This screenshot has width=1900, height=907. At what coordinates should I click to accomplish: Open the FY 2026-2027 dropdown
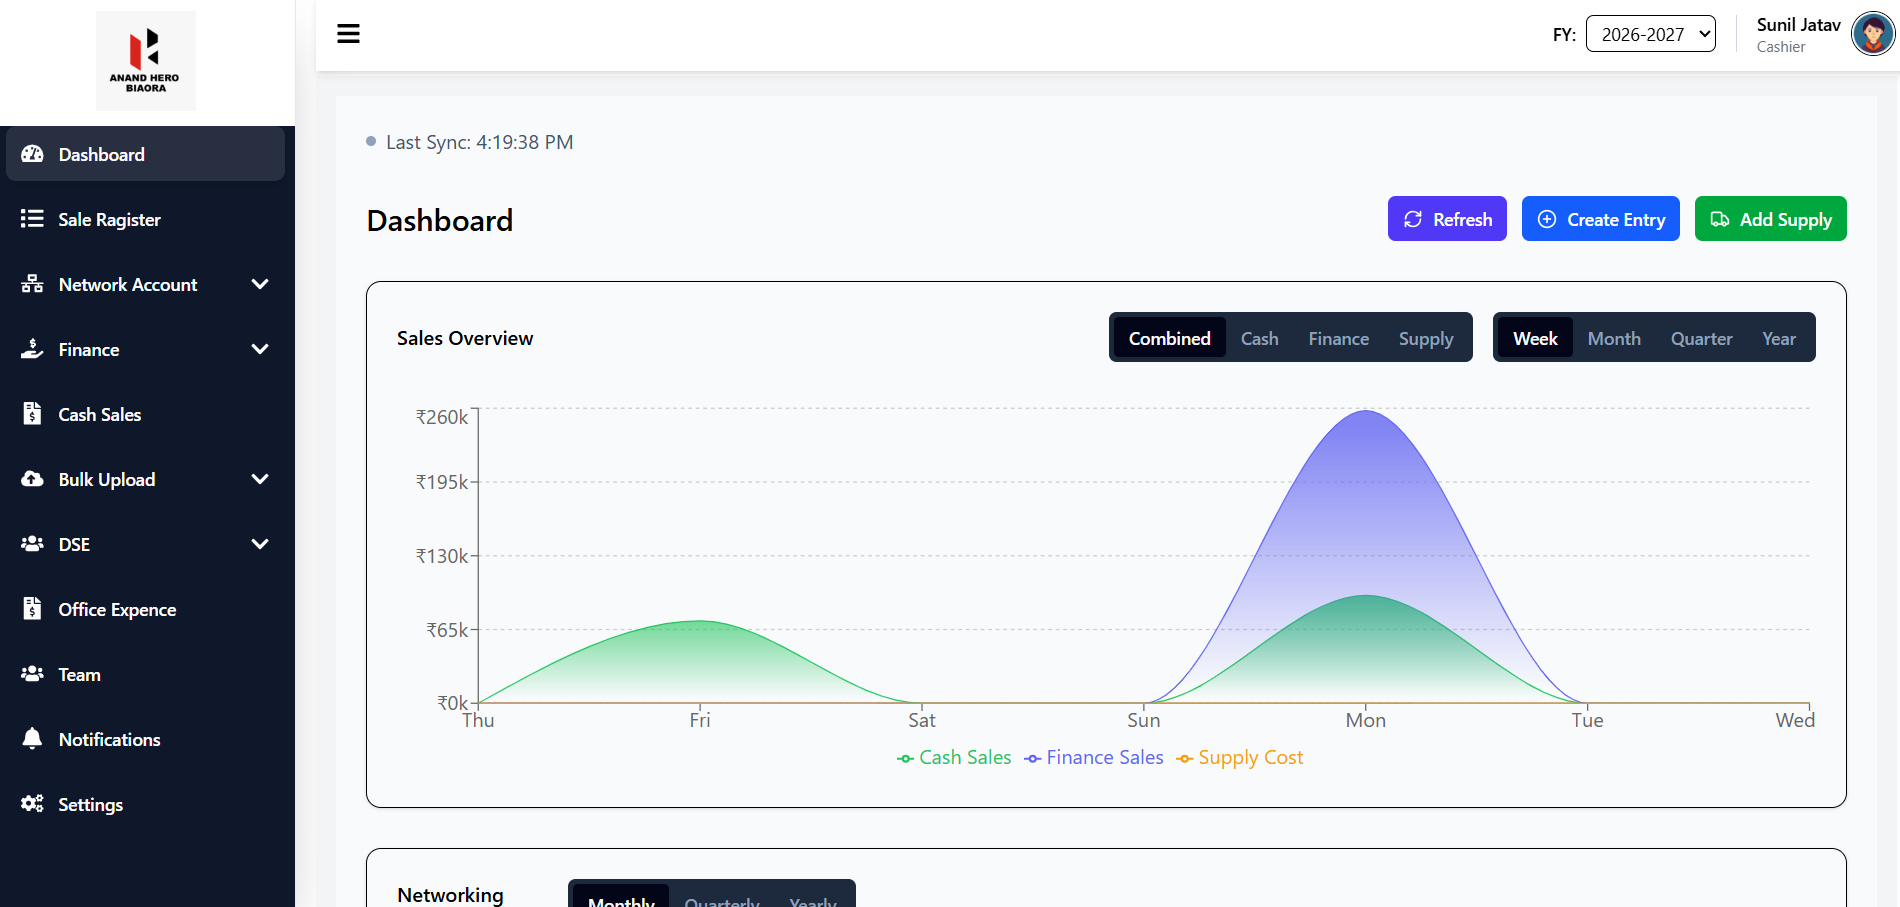[x=1651, y=34]
